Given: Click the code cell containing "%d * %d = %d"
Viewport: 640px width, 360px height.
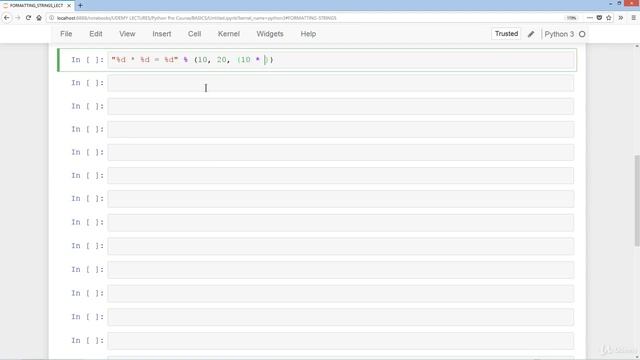Looking at the screenshot, I should 341,60.
